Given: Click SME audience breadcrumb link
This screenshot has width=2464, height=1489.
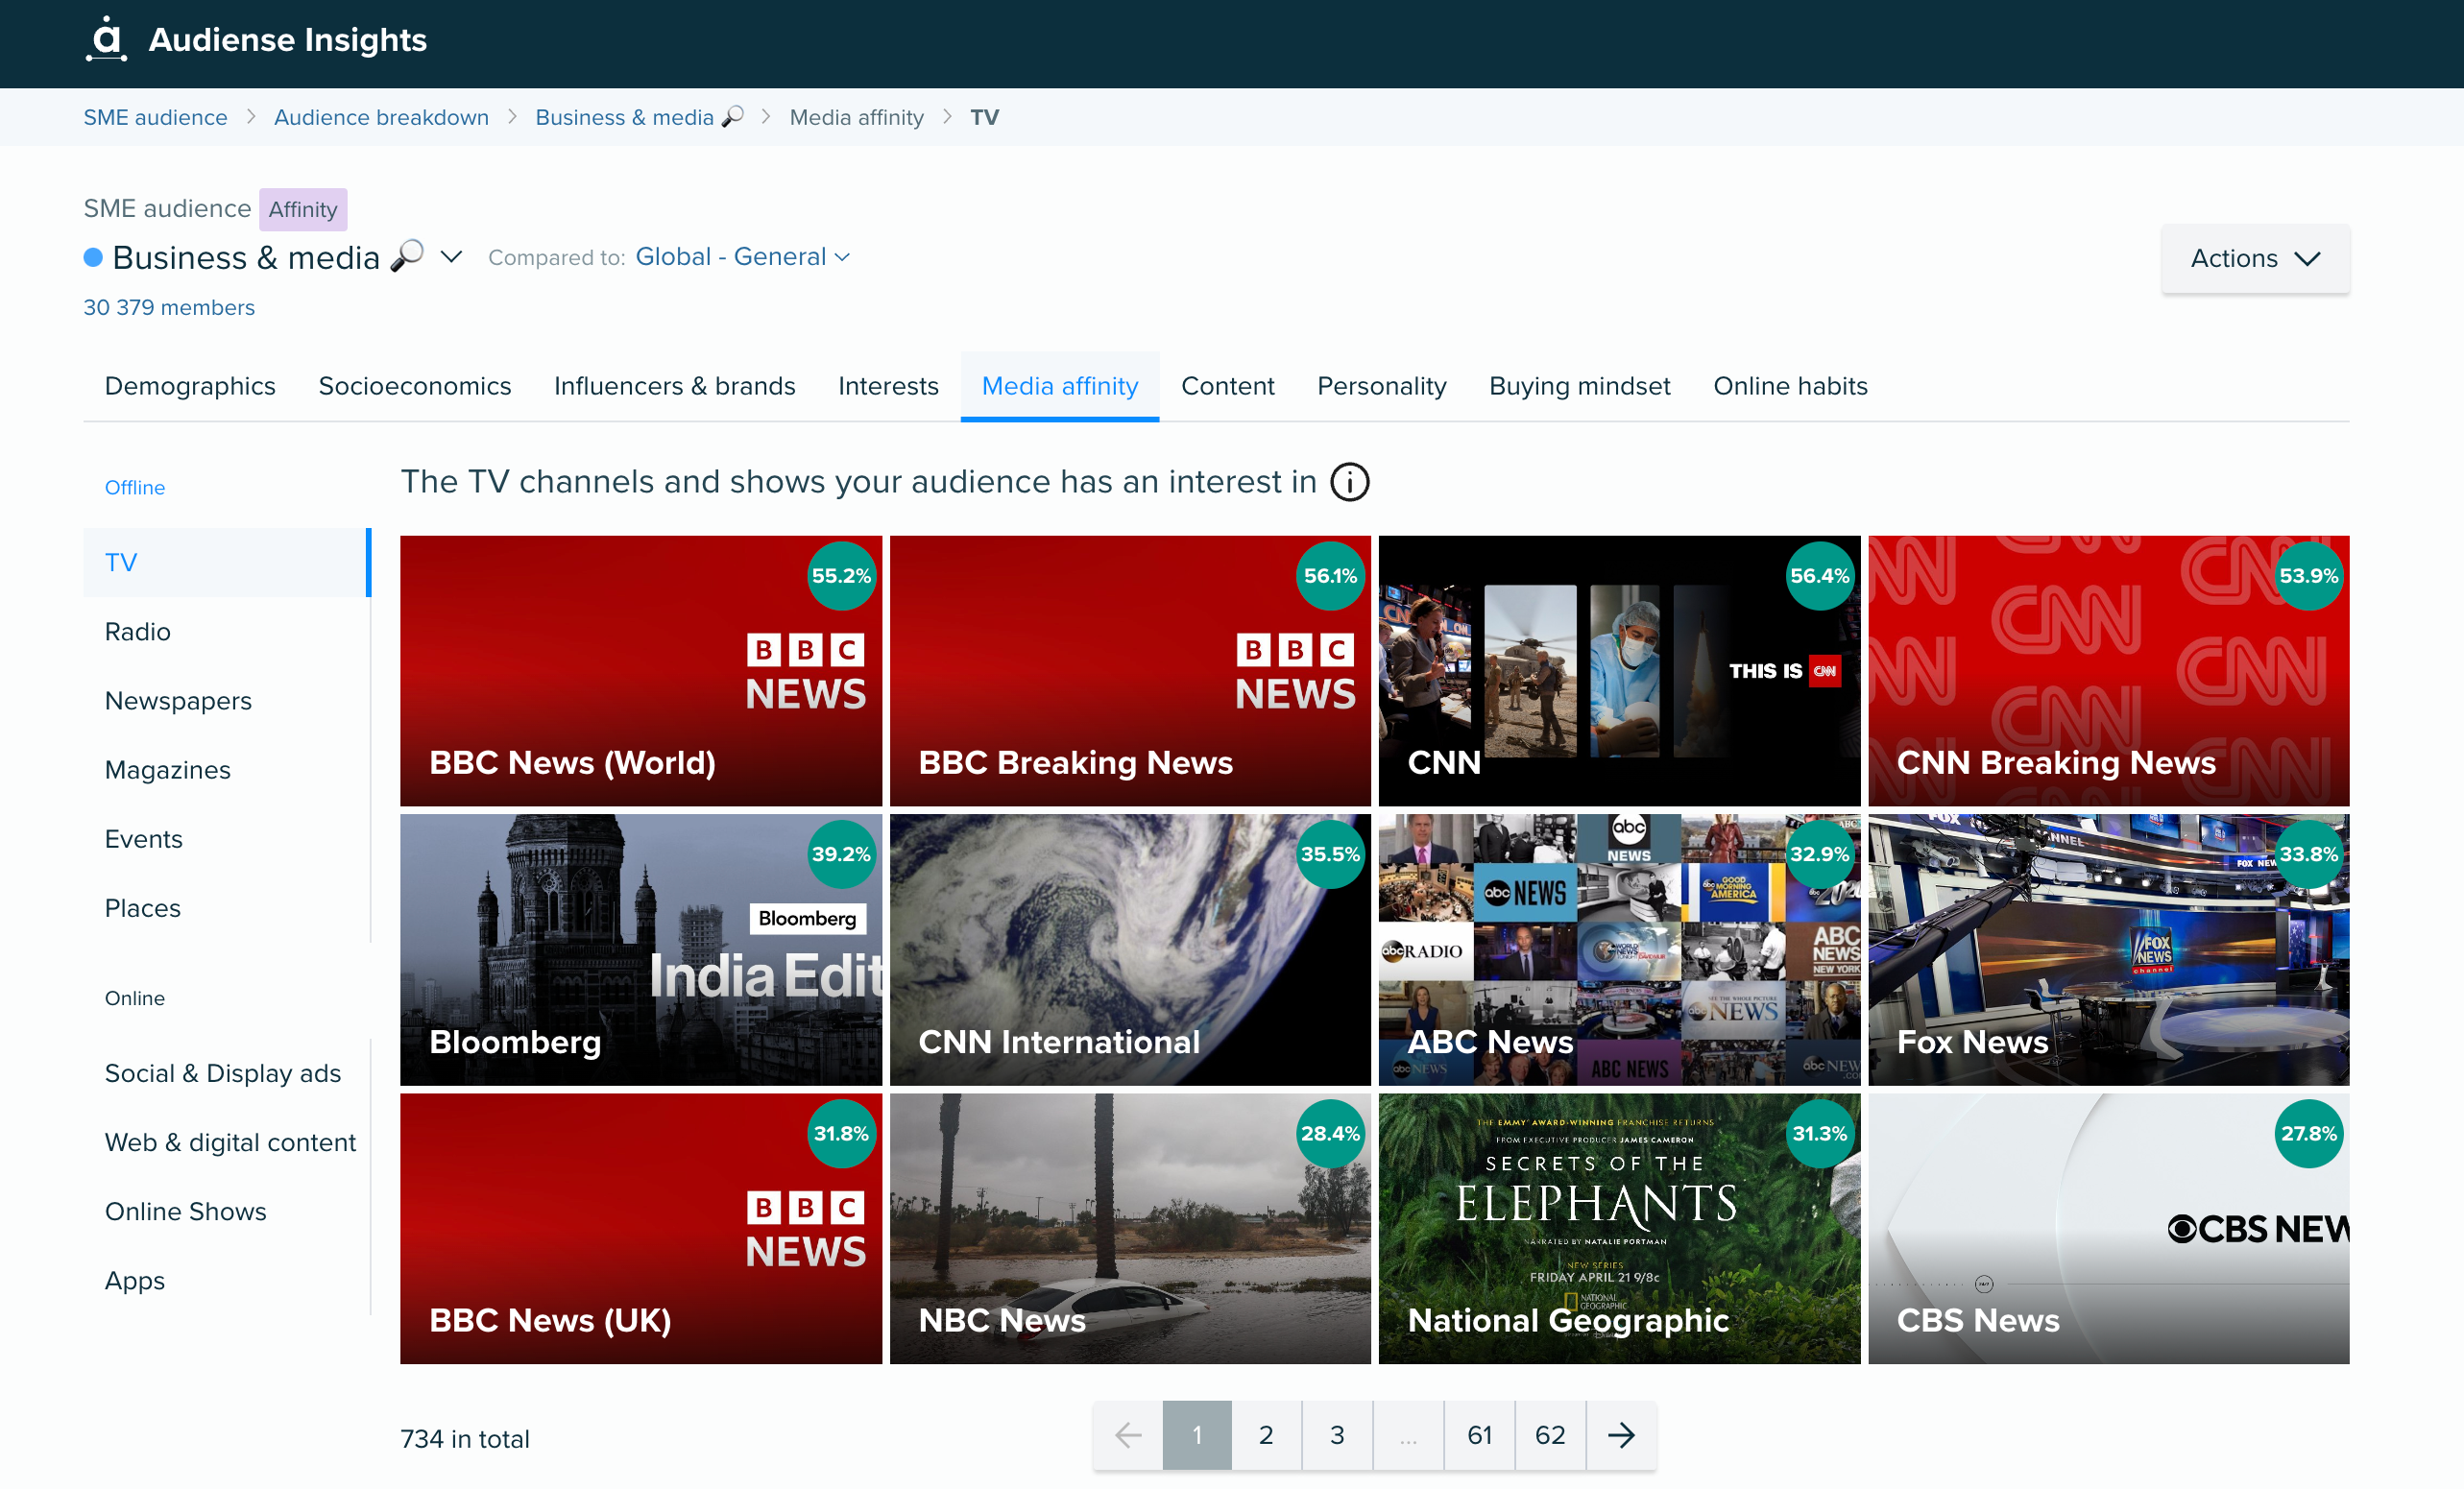Looking at the screenshot, I should tap(157, 118).
